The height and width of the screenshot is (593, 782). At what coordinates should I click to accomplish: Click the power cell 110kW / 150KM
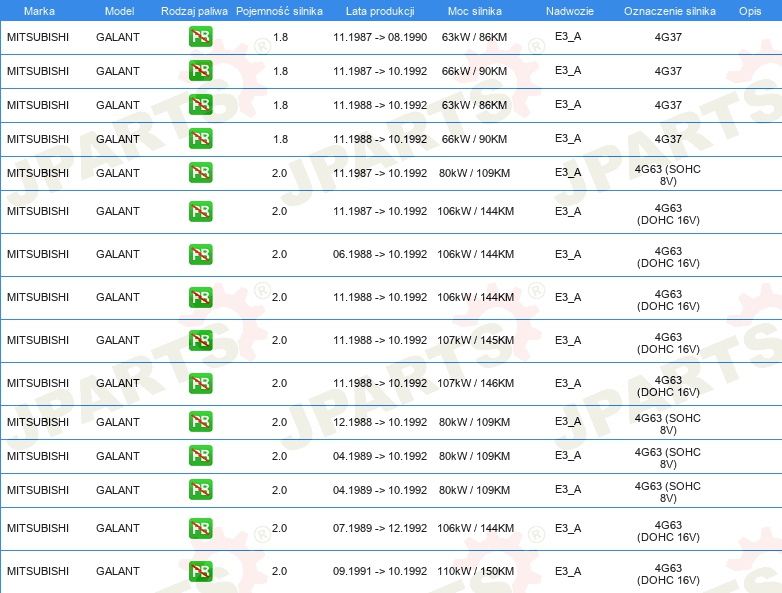tap(475, 571)
